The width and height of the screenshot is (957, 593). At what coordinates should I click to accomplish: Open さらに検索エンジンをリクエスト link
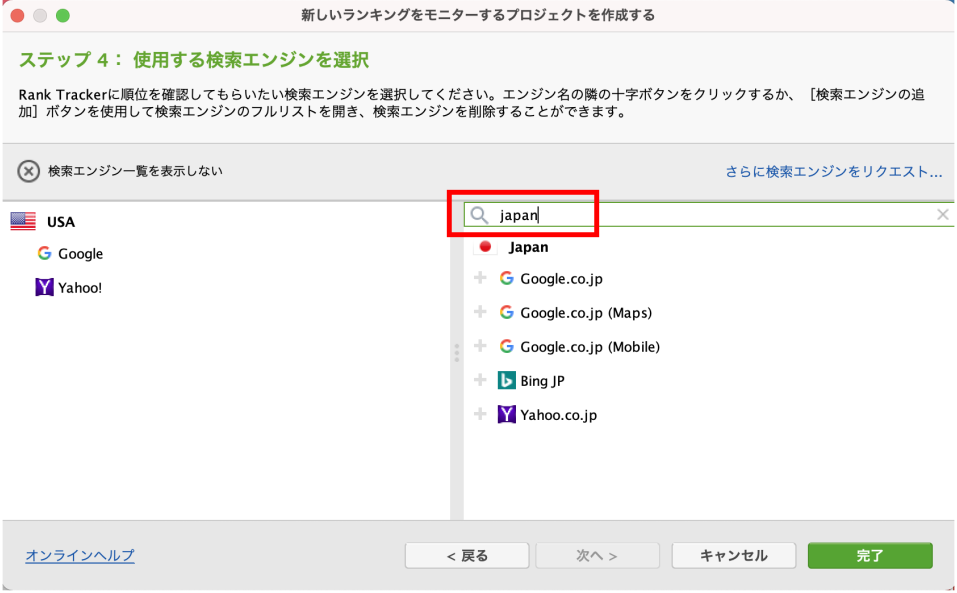click(x=834, y=172)
